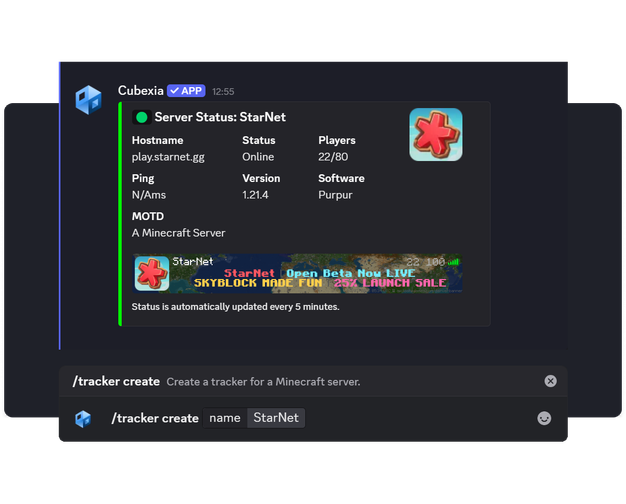
Task: Click the Purpur software value
Action: click(334, 195)
